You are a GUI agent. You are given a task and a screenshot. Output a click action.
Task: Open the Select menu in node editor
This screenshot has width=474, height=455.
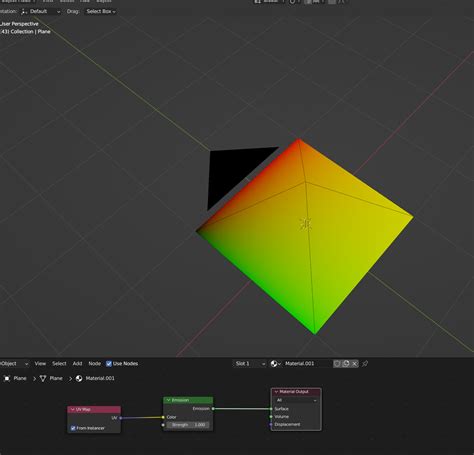(59, 363)
